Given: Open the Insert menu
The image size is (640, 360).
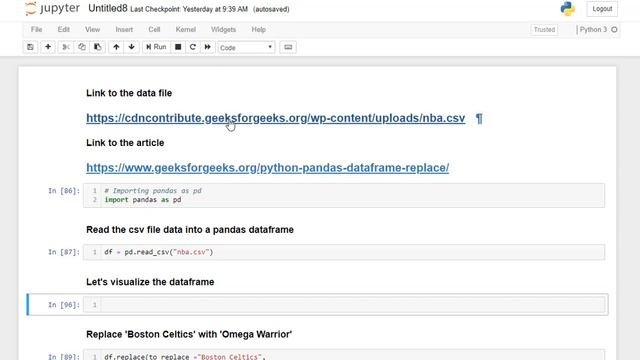Looking at the screenshot, I should [x=124, y=29].
